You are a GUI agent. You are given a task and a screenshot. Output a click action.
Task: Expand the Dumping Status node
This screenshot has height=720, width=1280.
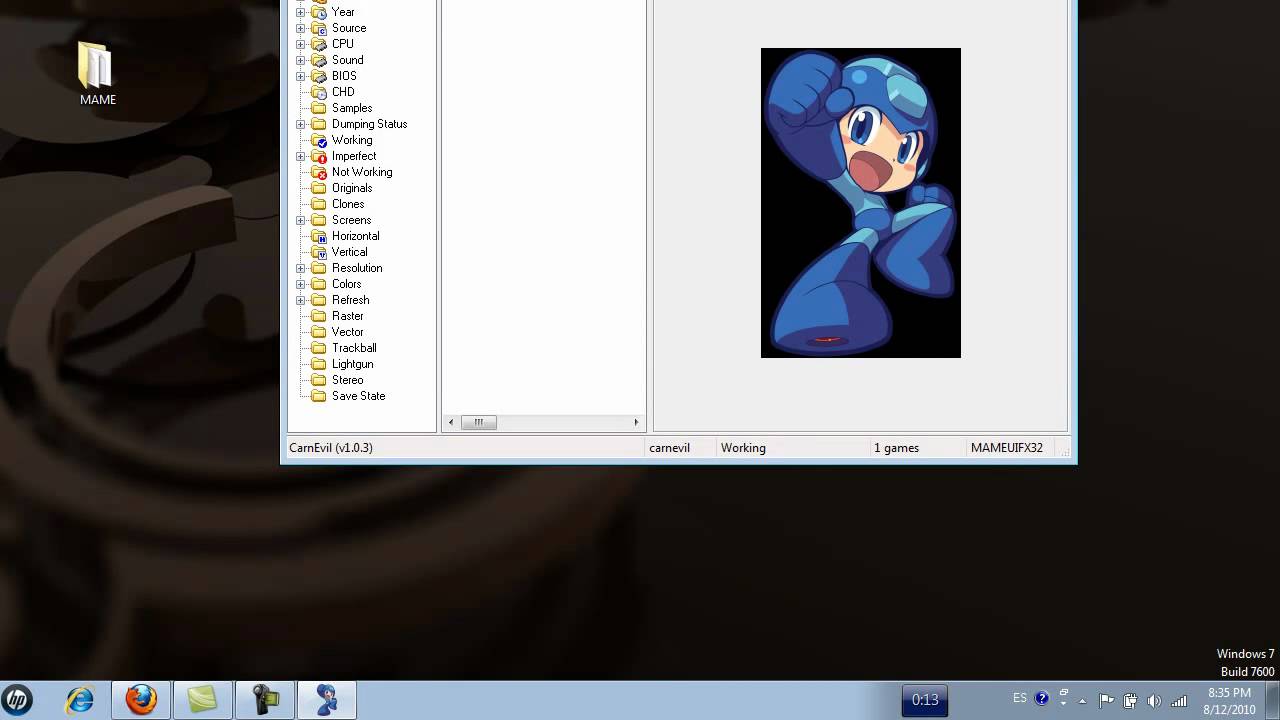tap(300, 124)
